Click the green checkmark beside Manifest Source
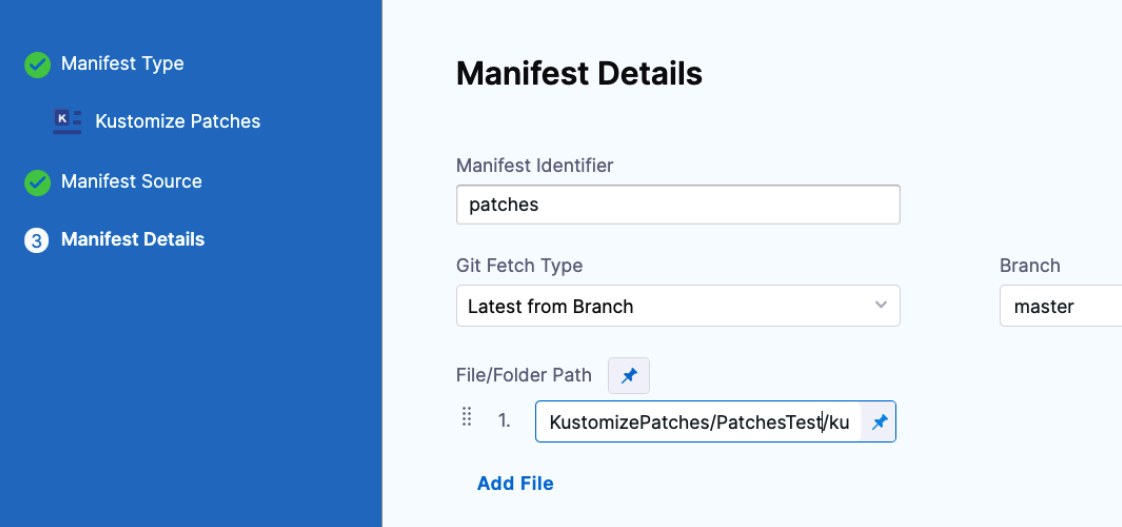This screenshot has height=527, width=1122. [x=37, y=182]
